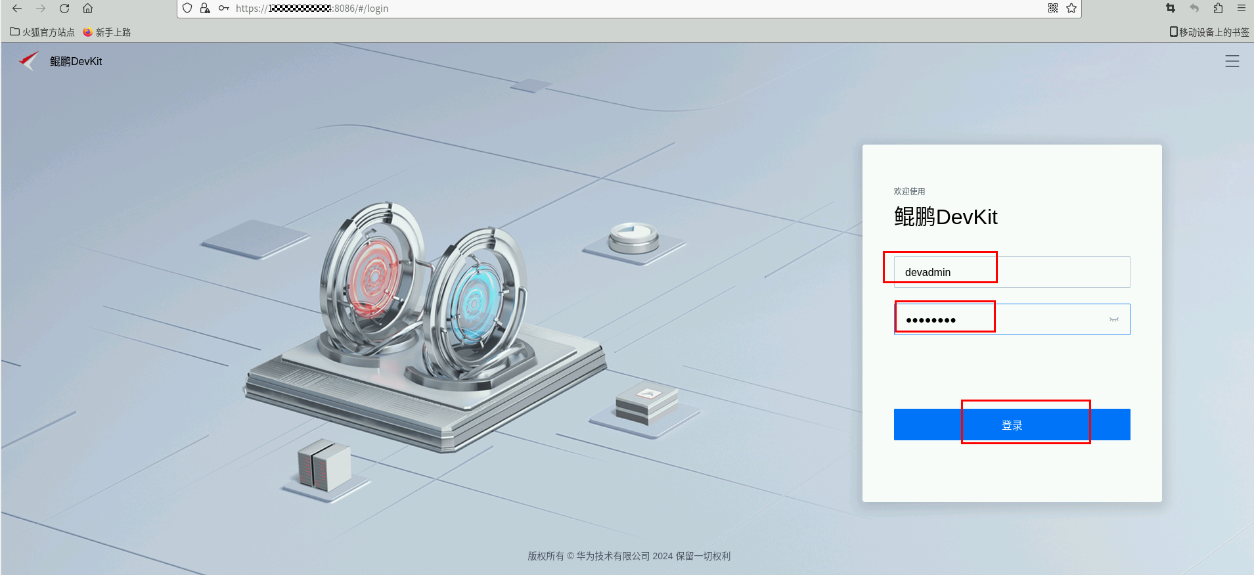Click the screenshot crop toolbar icon
This screenshot has width=1254, height=575.
(x=1171, y=8)
